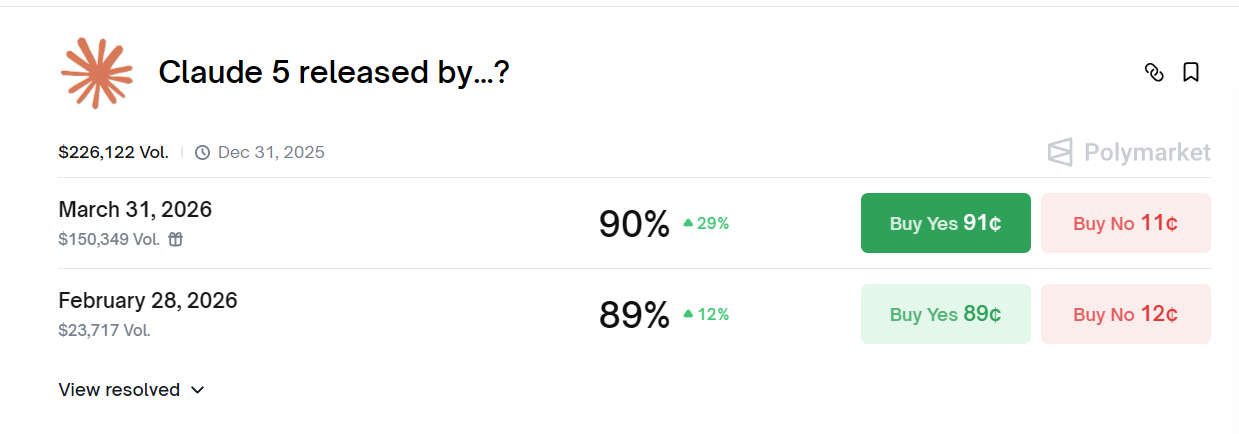Click the 89% probability value
This screenshot has height=434, width=1239.
pos(634,315)
